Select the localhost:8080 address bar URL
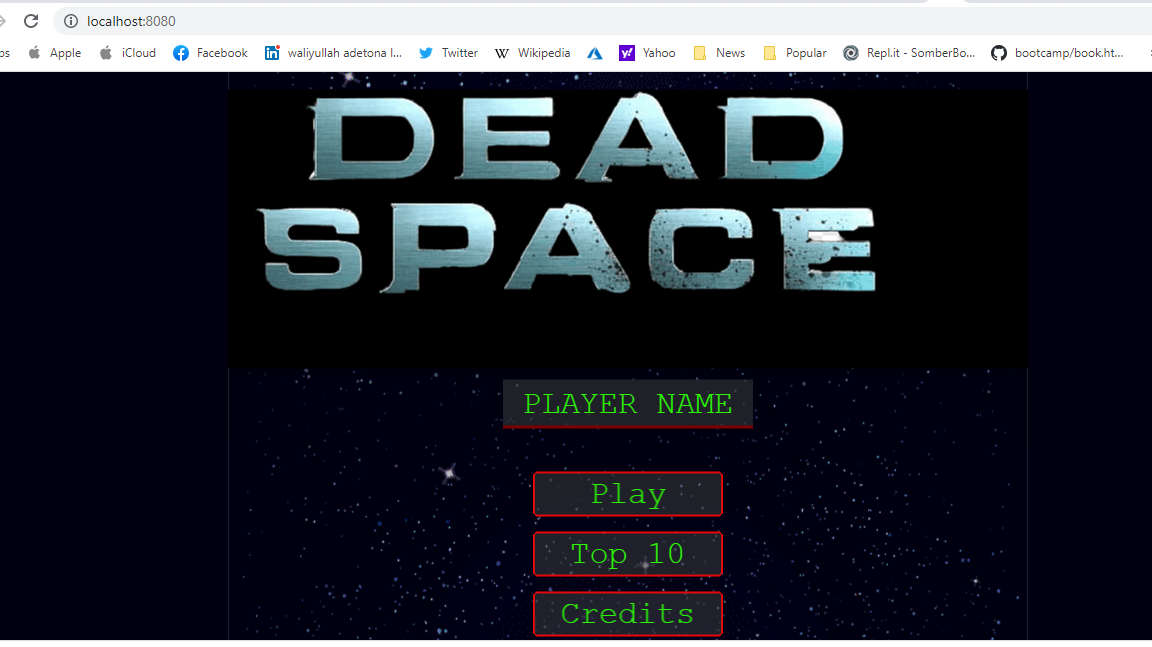1152x647 pixels. pyautogui.click(x=131, y=21)
